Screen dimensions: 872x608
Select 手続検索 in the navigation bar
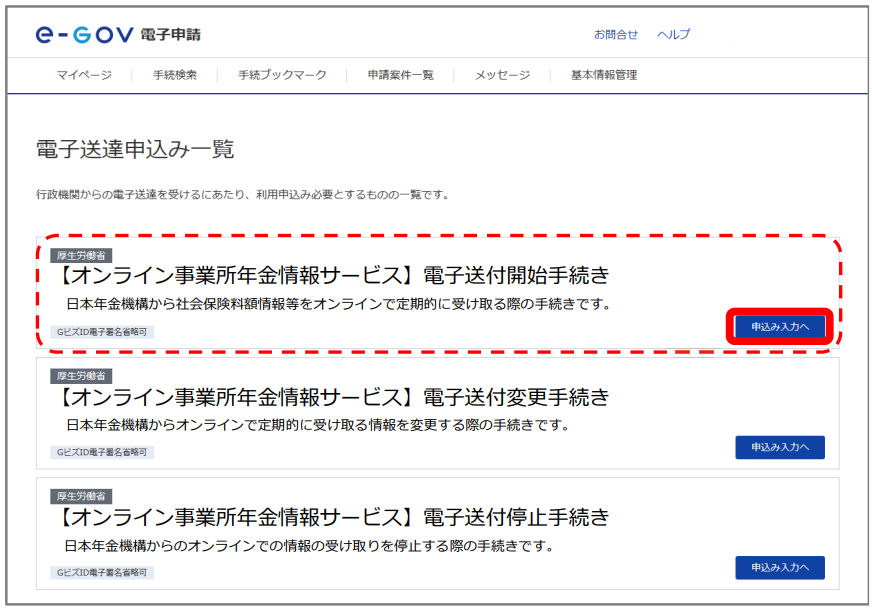[175, 75]
